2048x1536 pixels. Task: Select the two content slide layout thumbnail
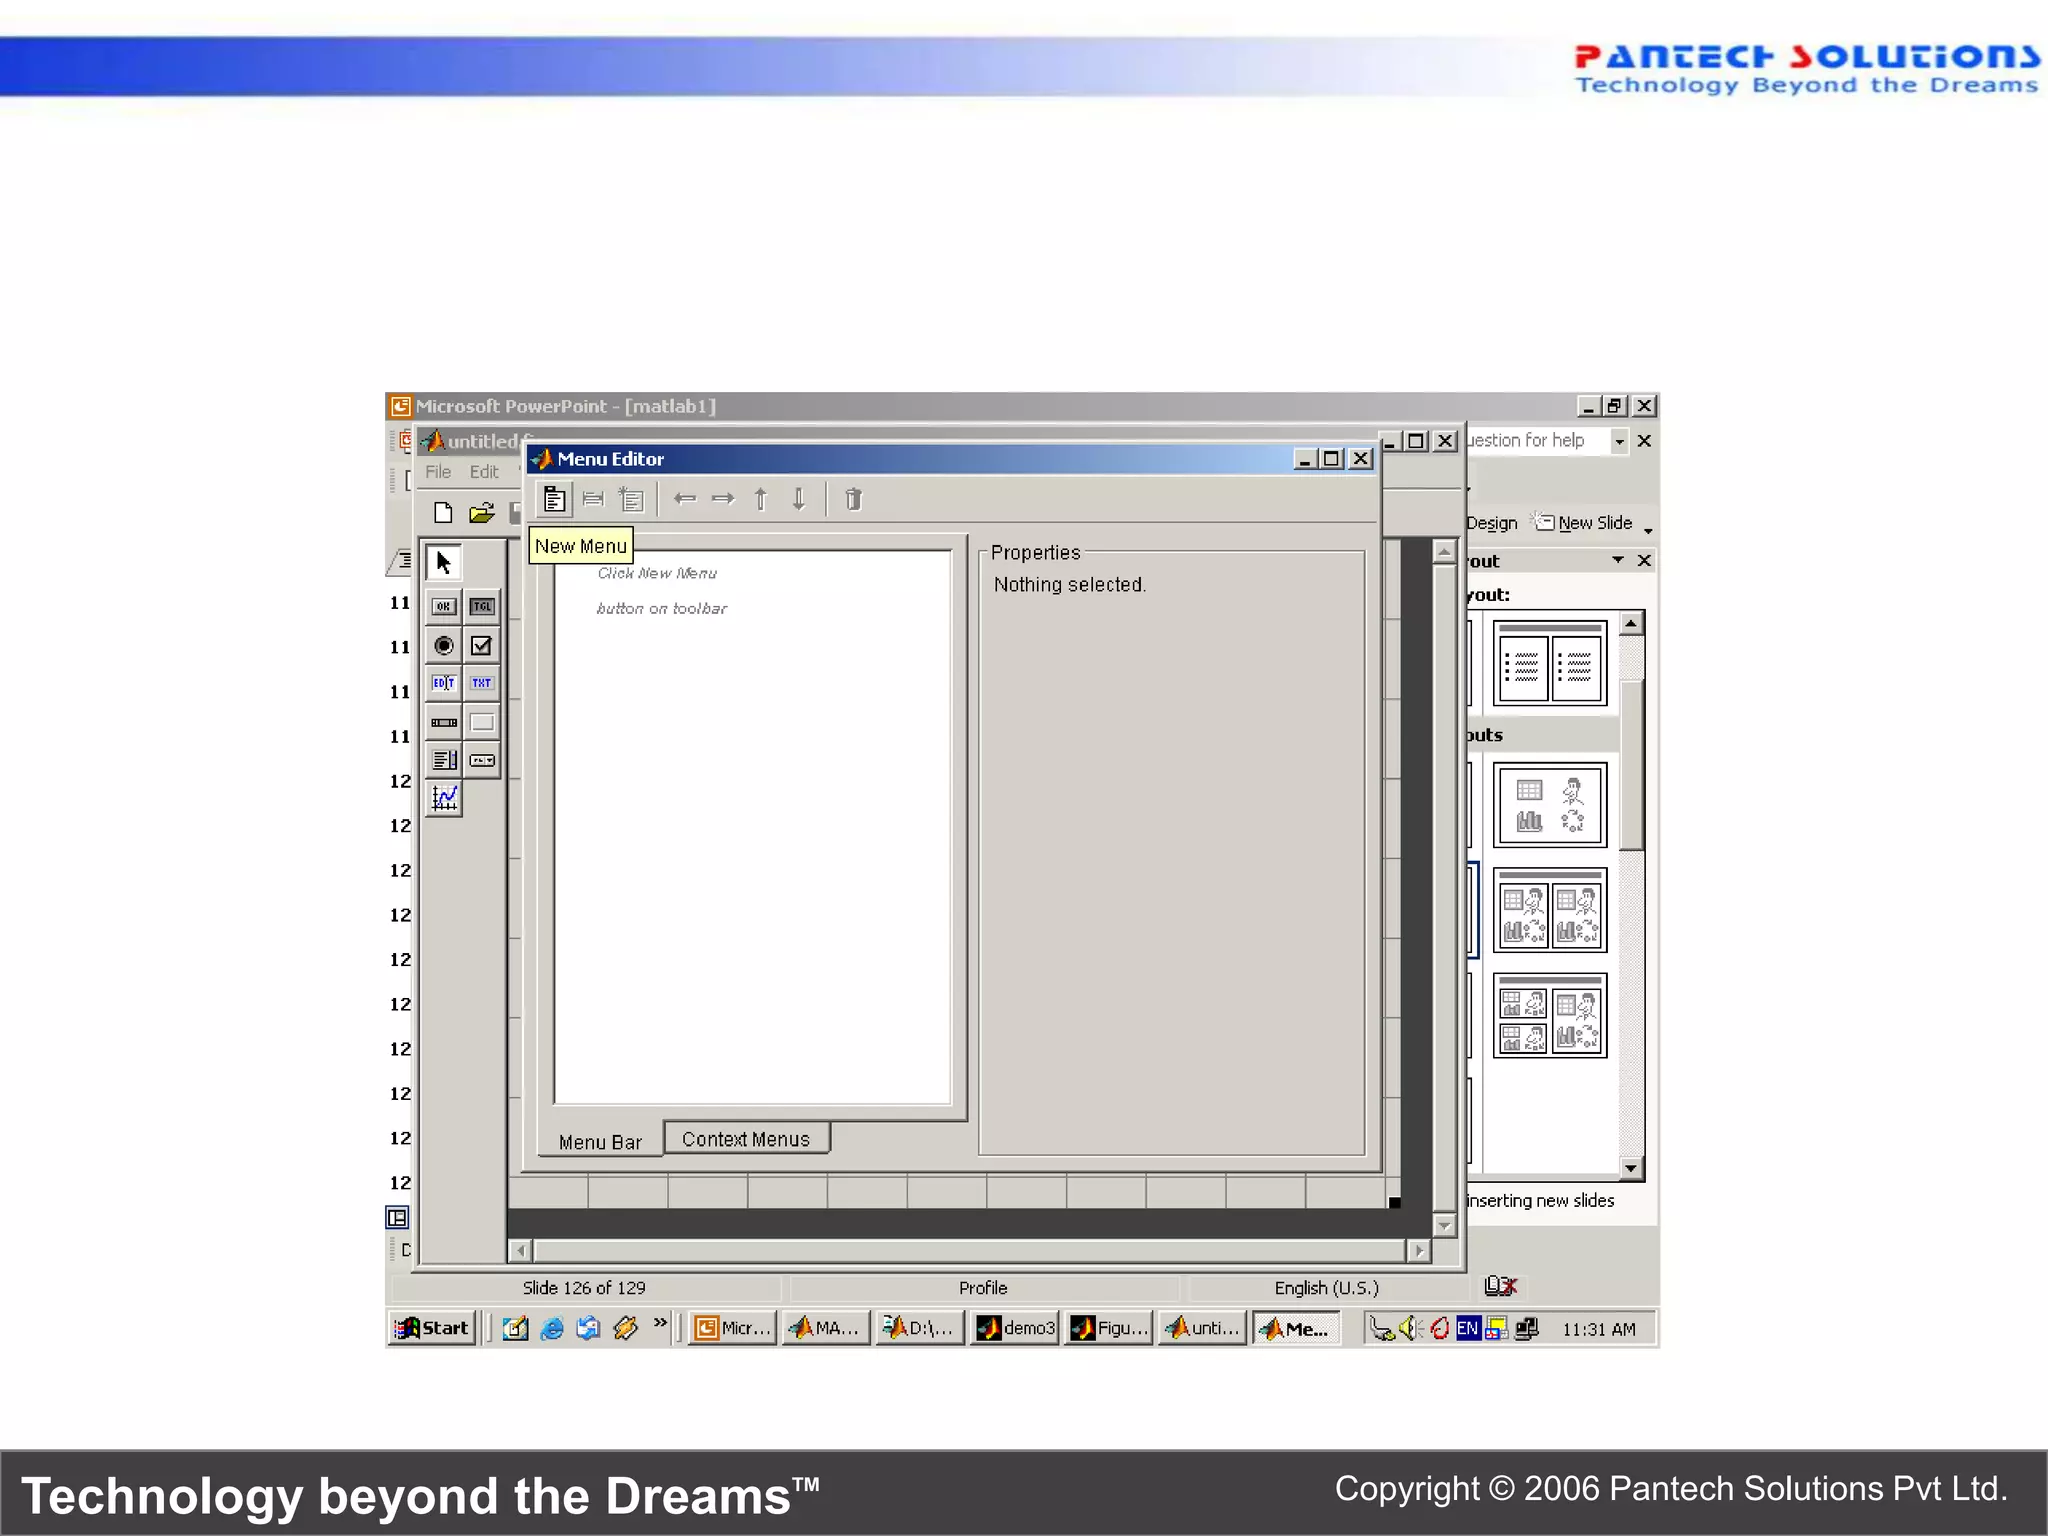click(1550, 910)
